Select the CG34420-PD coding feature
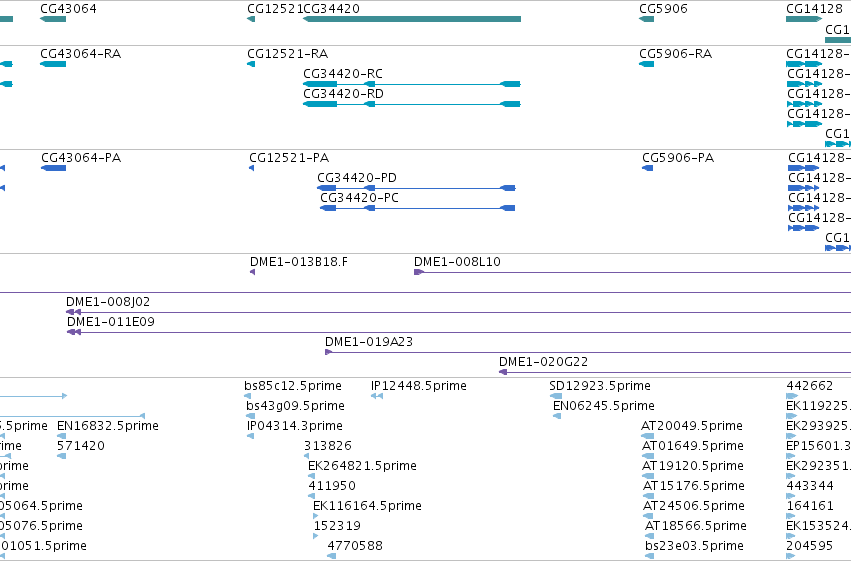The image size is (851, 561). 416,188
